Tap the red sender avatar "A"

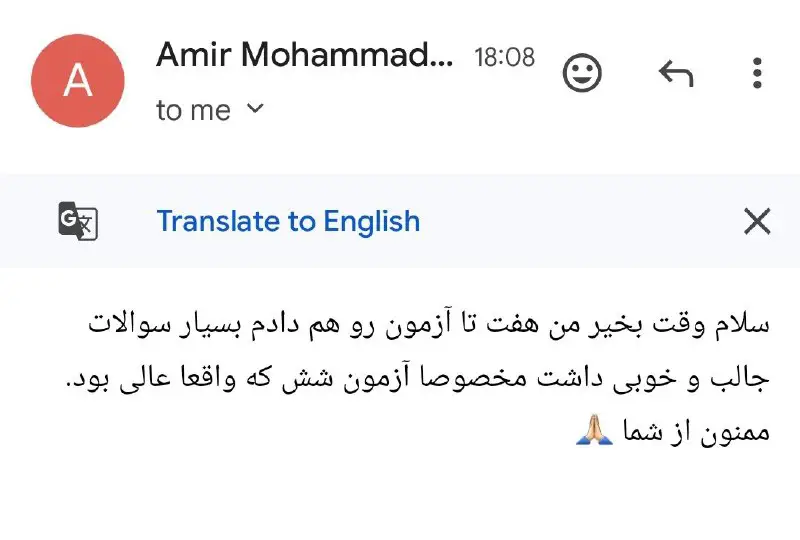click(78, 79)
